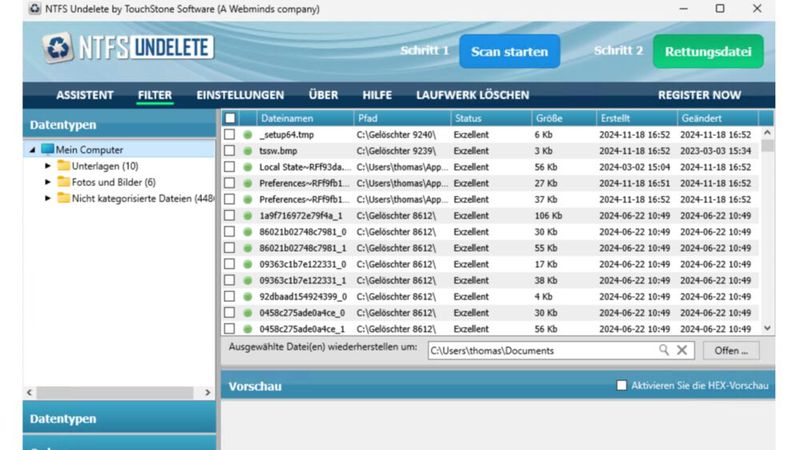Click green status dot of 92dbaad154924399_0
The image size is (800, 450).
pyautogui.click(x=247, y=296)
